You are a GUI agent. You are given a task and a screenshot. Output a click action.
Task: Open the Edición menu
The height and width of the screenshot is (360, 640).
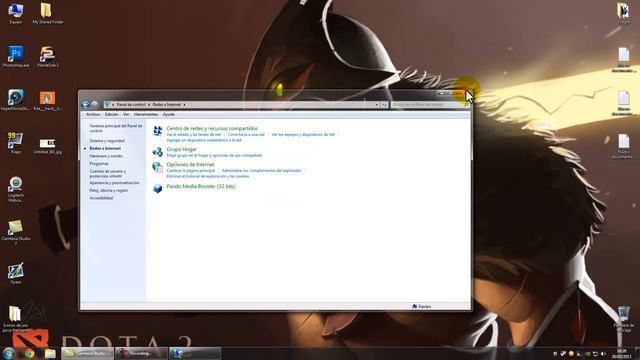coord(111,115)
